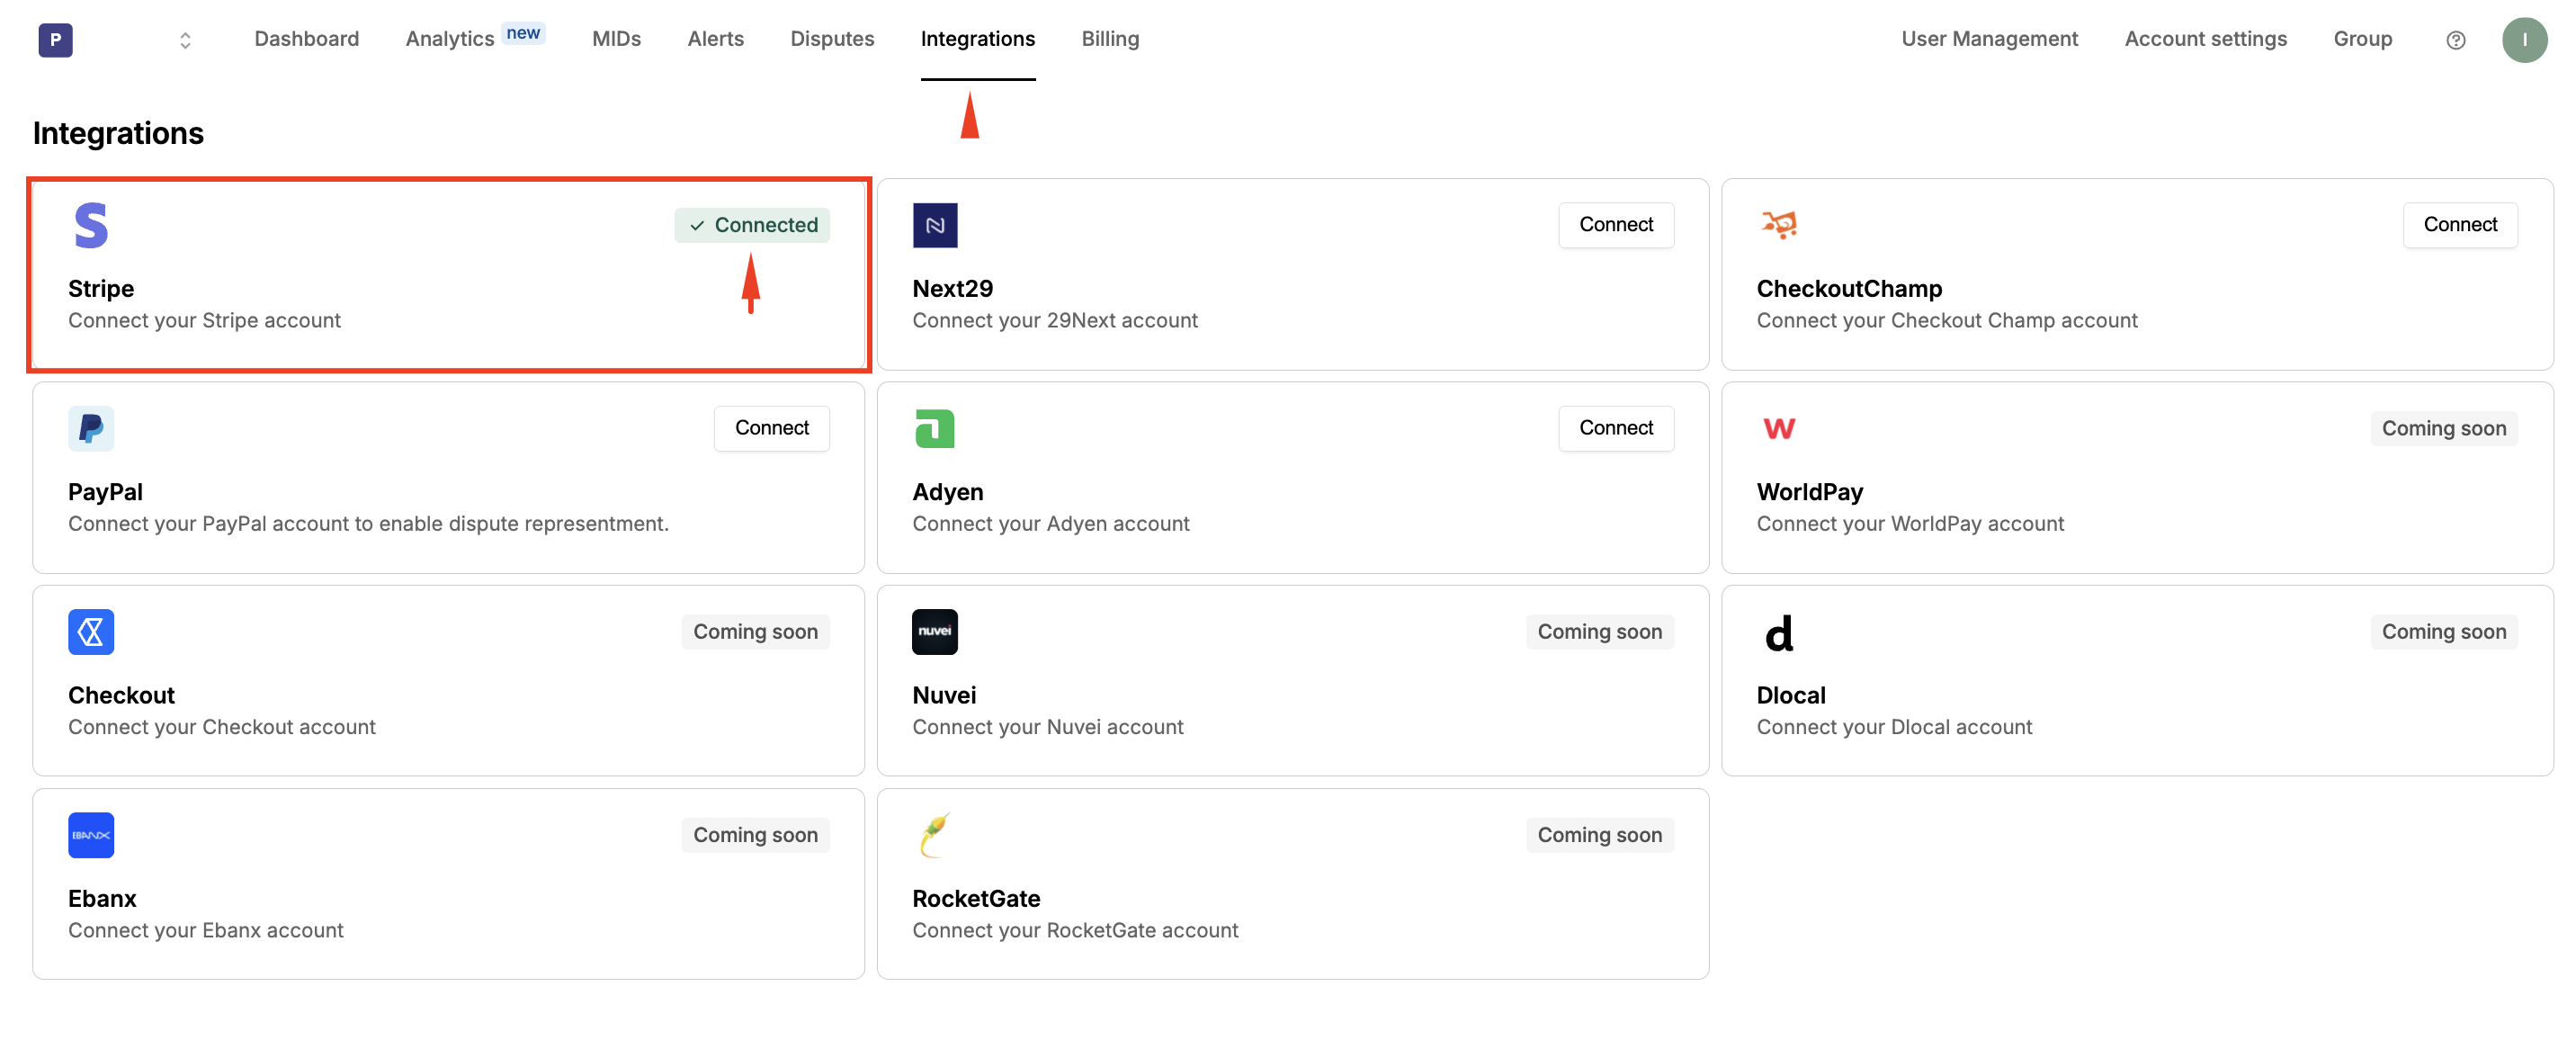Click the PayPal card title

point(105,492)
